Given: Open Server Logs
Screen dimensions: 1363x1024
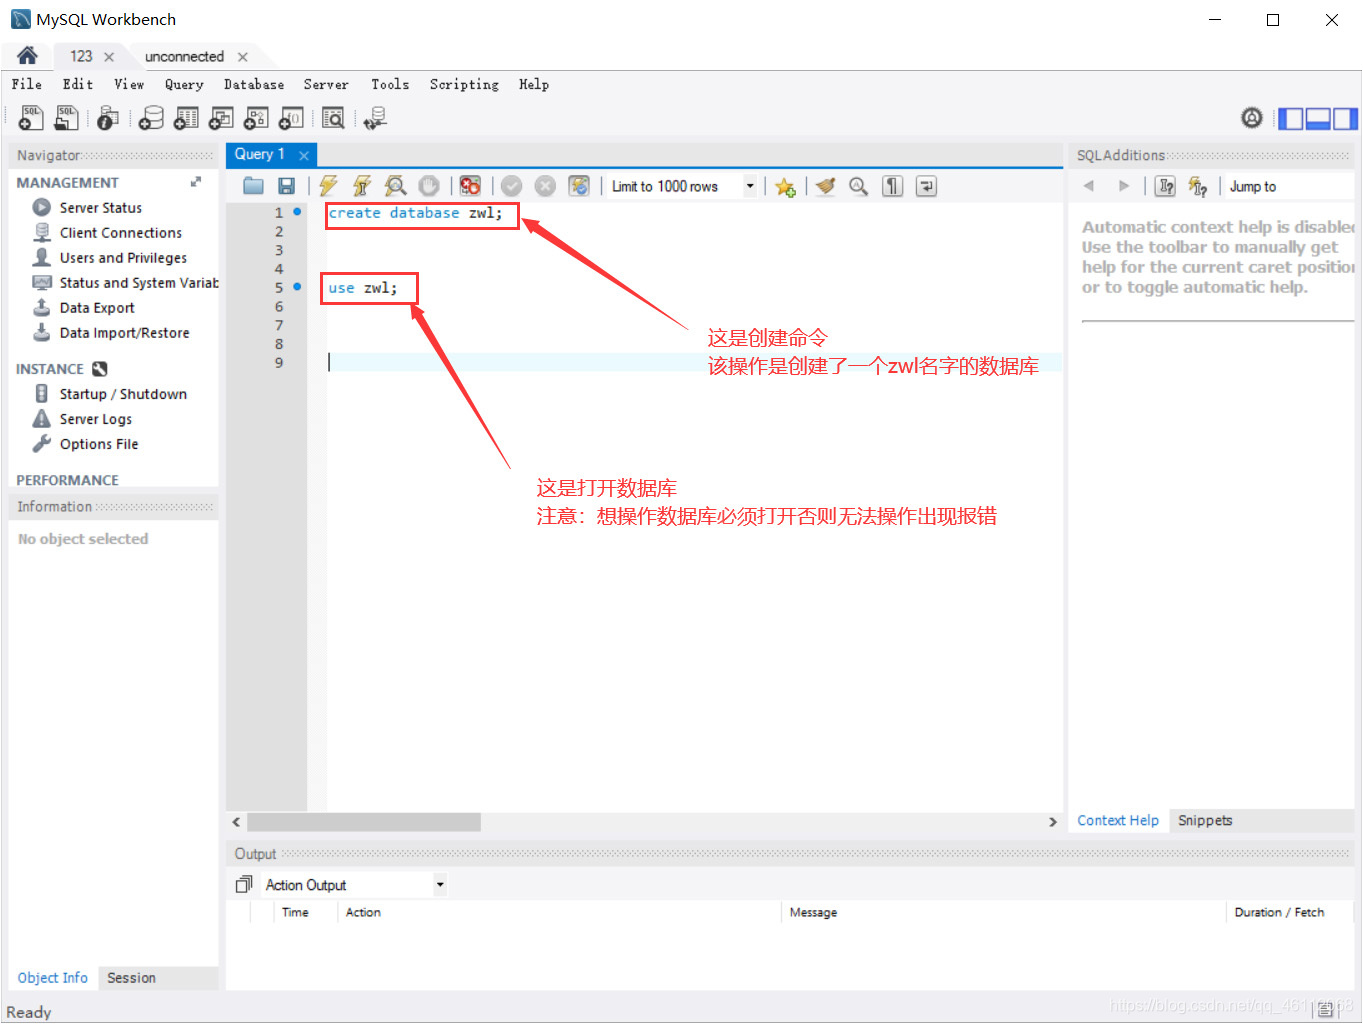Looking at the screenshot, I should tap(96, 419).
